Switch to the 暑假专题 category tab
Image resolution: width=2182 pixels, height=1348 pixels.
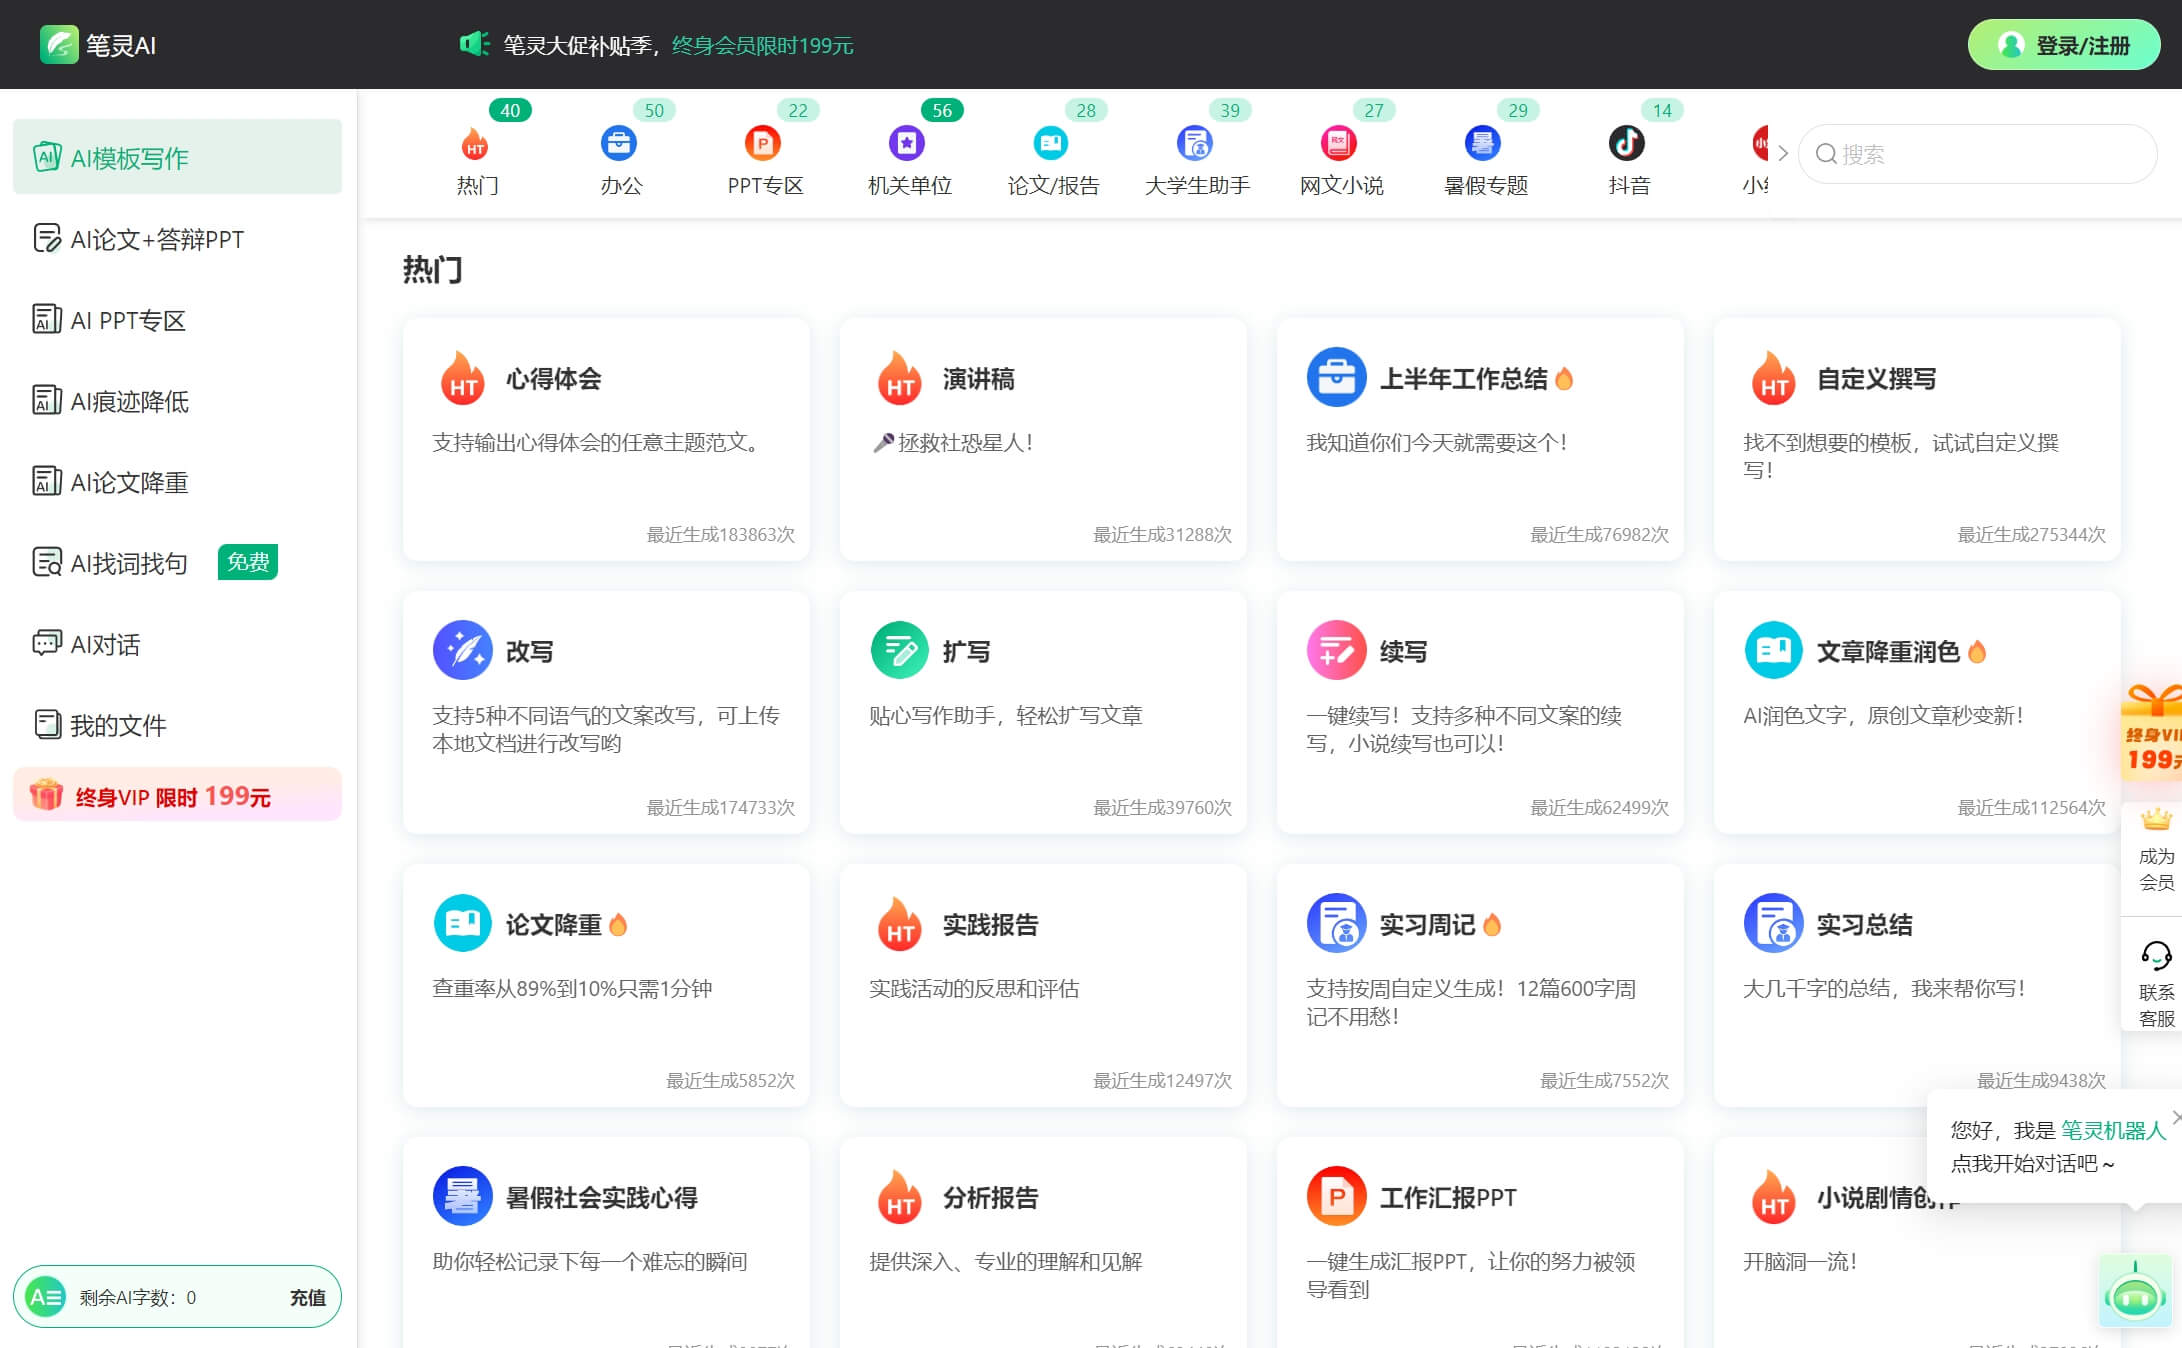(1482, 143)
